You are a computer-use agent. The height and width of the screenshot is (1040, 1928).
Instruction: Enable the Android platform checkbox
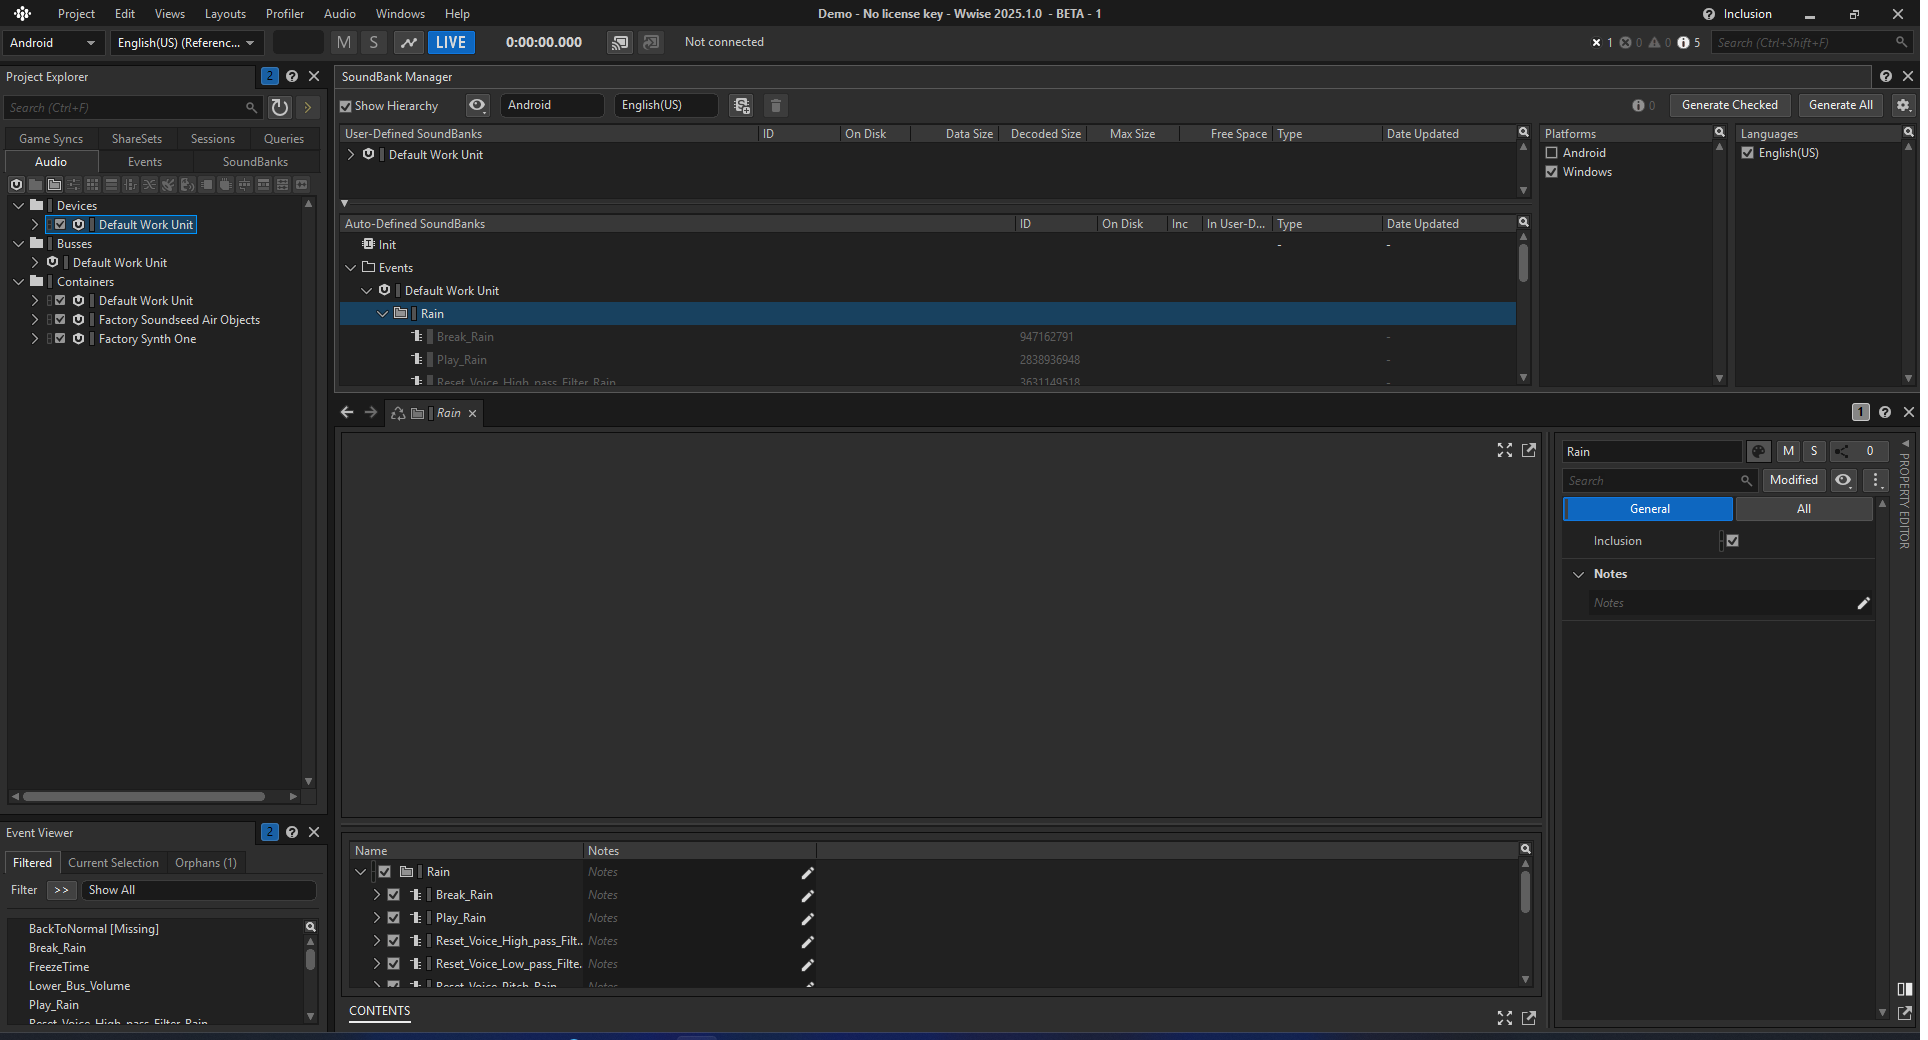1552,153
